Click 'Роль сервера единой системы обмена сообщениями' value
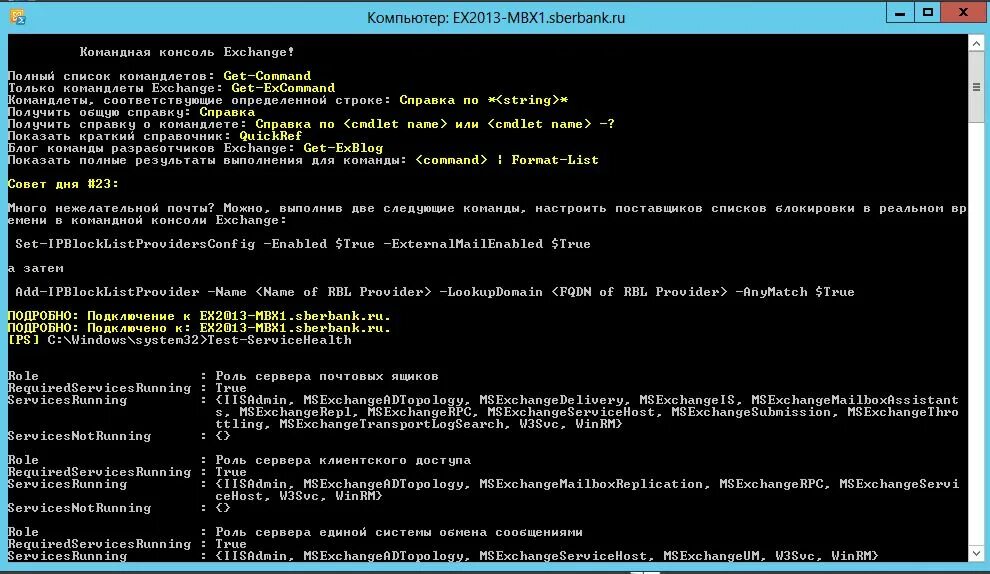The image size is (990, 574). click(x=399, y=532)
